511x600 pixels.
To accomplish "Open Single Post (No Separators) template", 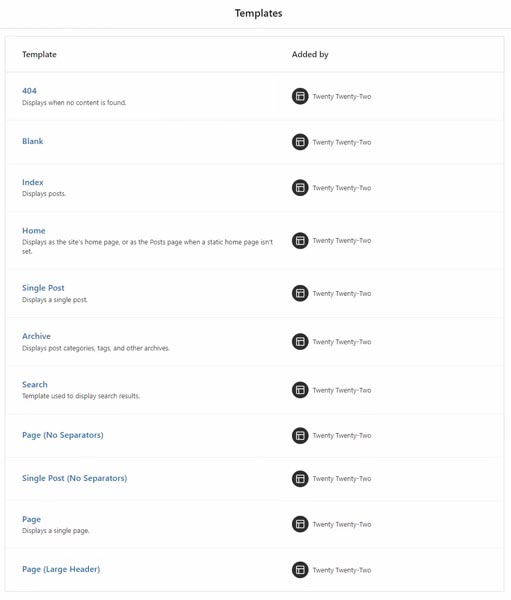I will 75,478.
